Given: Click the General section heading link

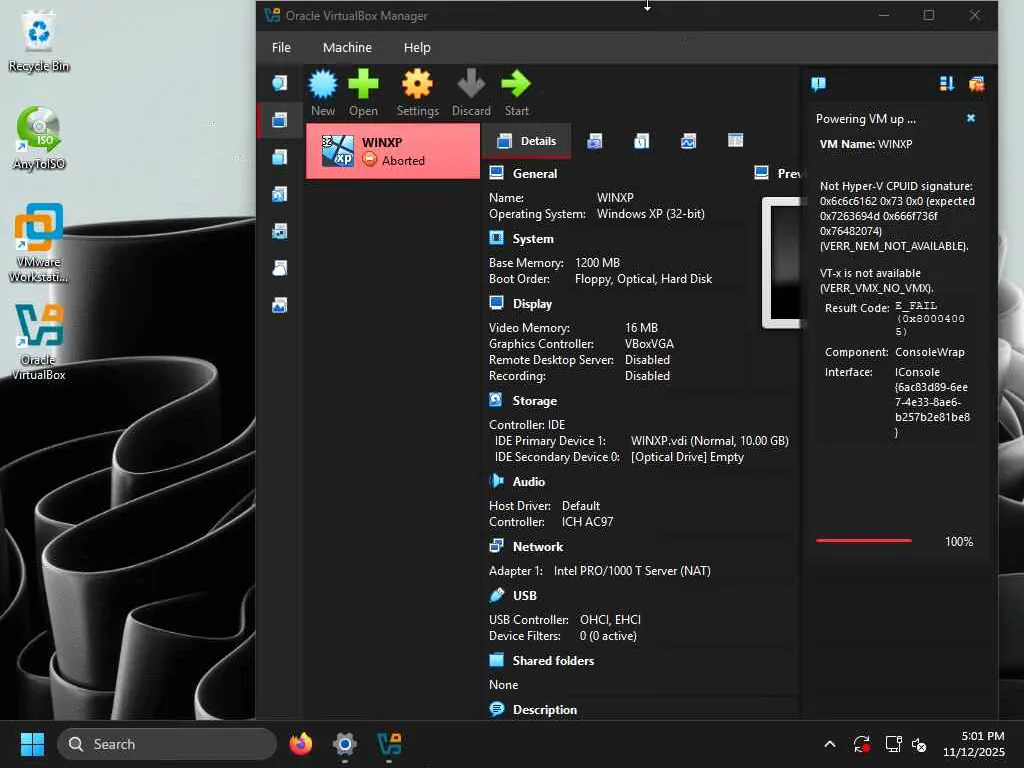Looking at the screenshot, I should [x=535, y=174].
